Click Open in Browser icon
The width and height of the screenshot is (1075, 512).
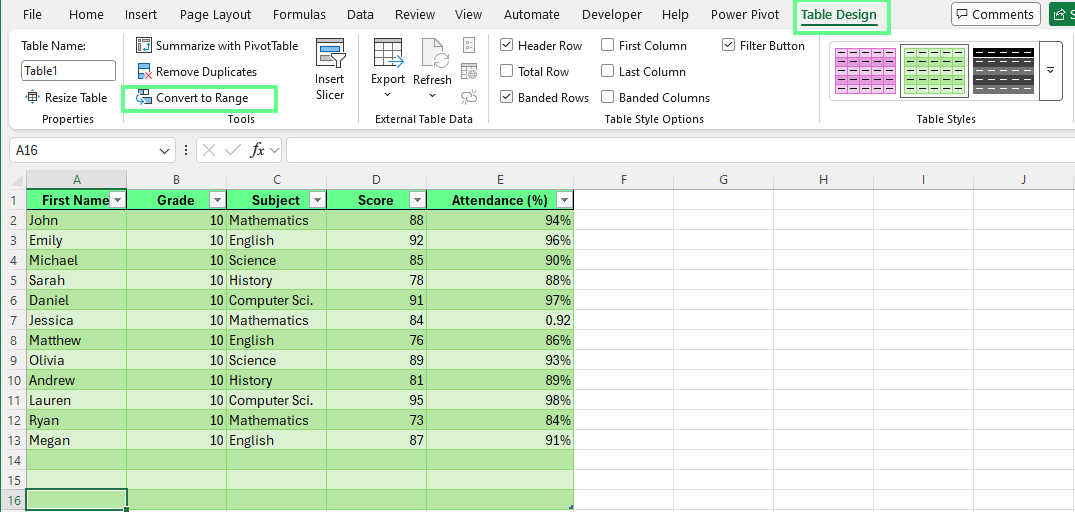(469, 71)
